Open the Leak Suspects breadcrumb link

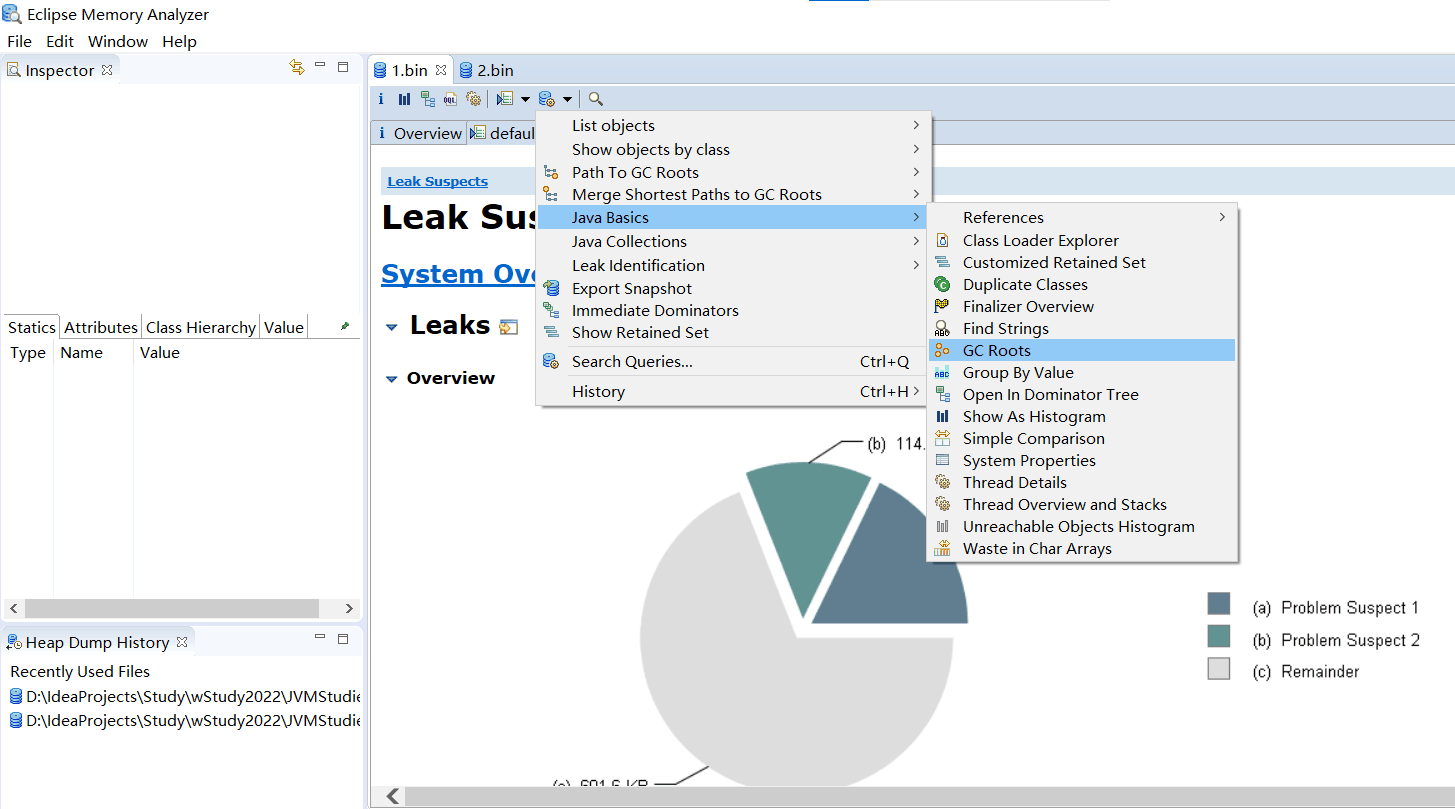(438, 181)
